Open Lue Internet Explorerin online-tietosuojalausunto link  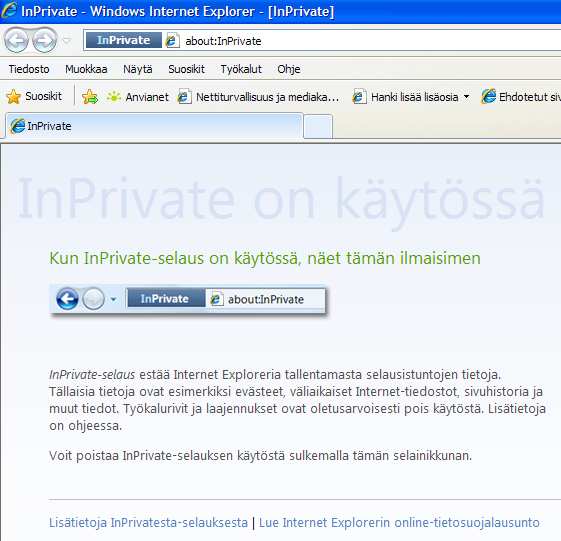click(399, 523)
